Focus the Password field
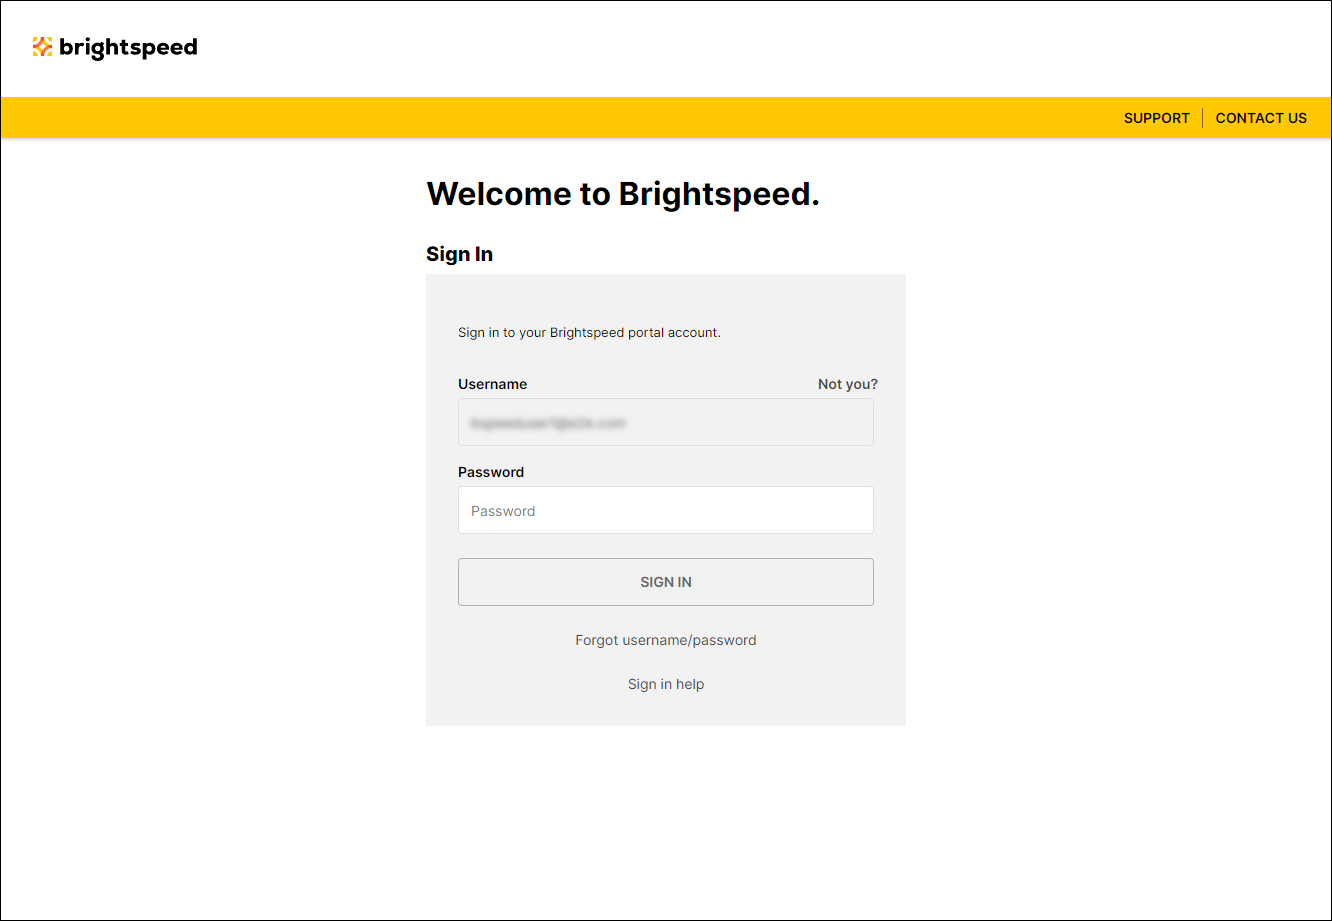 coord(666,510)
